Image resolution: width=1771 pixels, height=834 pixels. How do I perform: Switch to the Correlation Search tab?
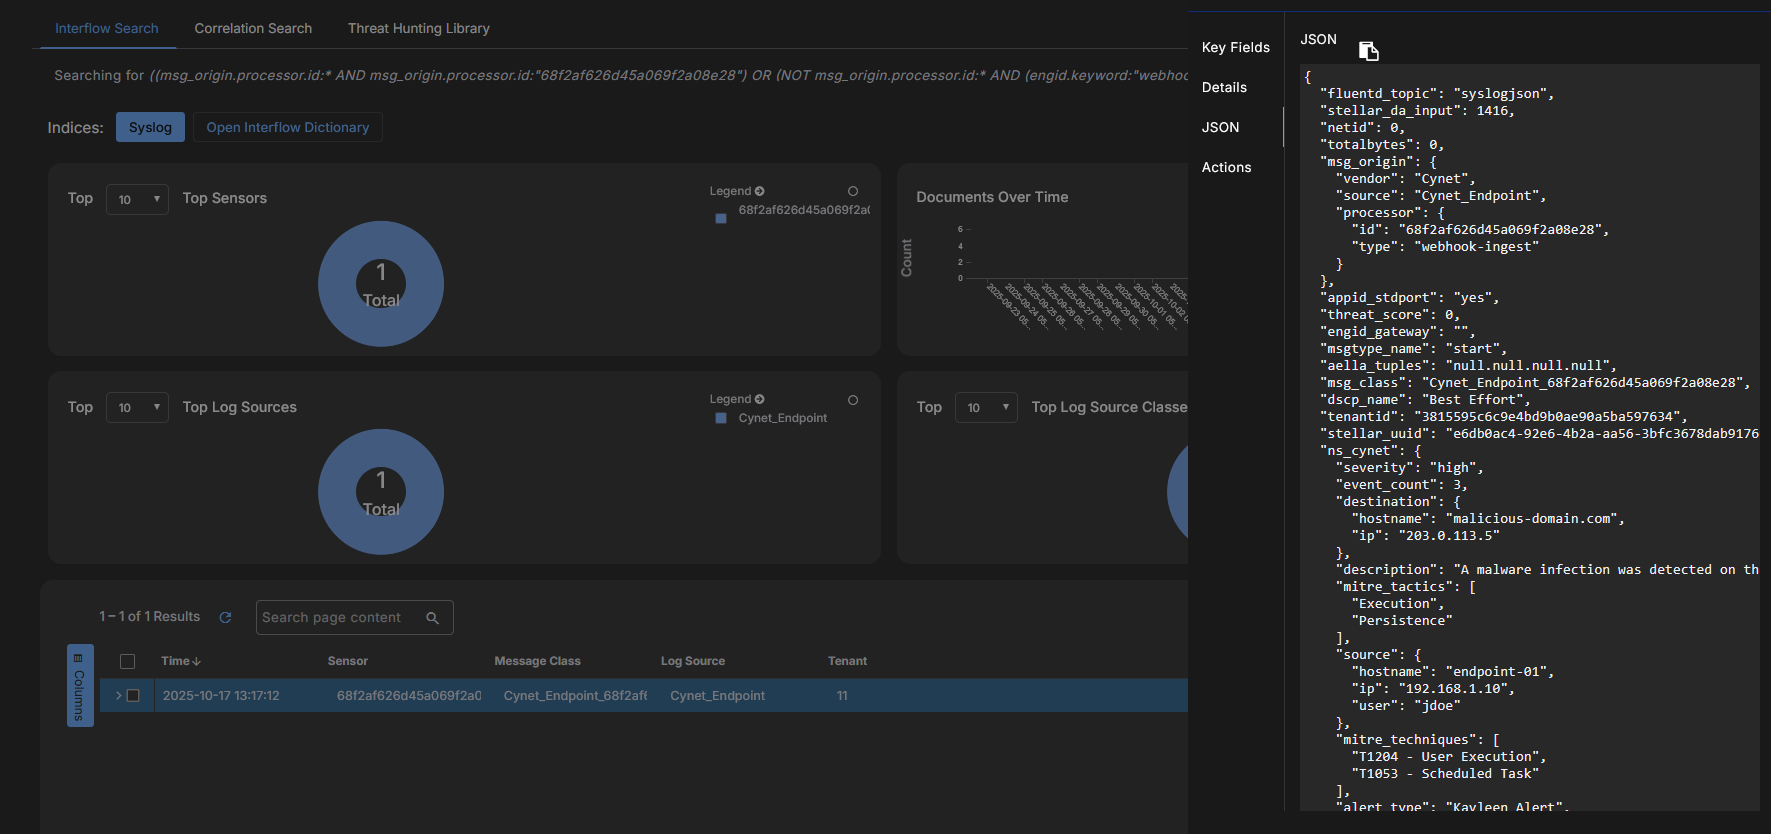click(x=253, y=28)
